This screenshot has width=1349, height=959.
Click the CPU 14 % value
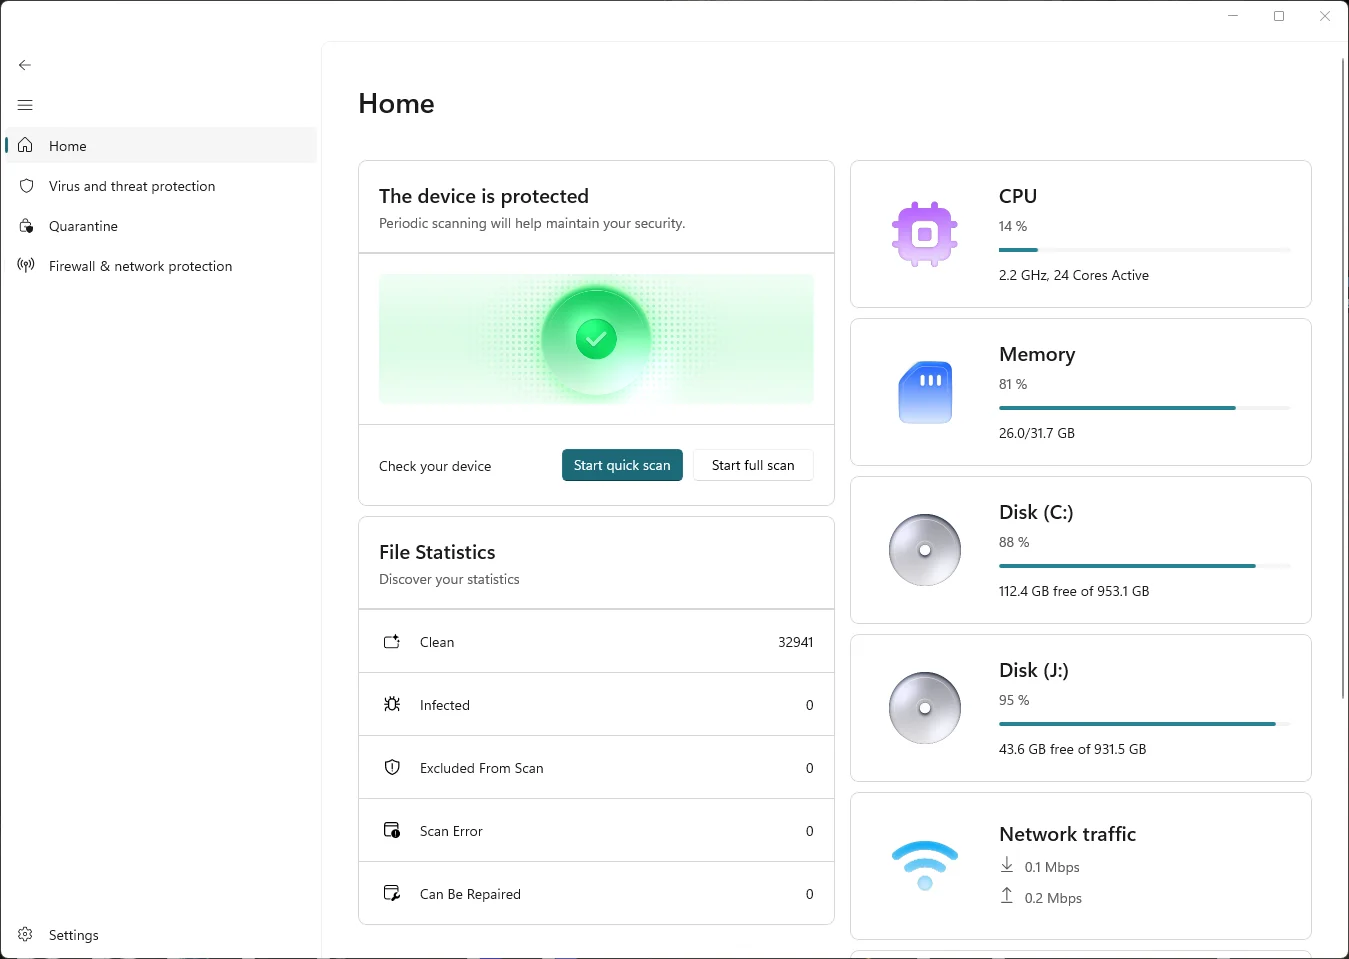click(x=1013, y=226)
